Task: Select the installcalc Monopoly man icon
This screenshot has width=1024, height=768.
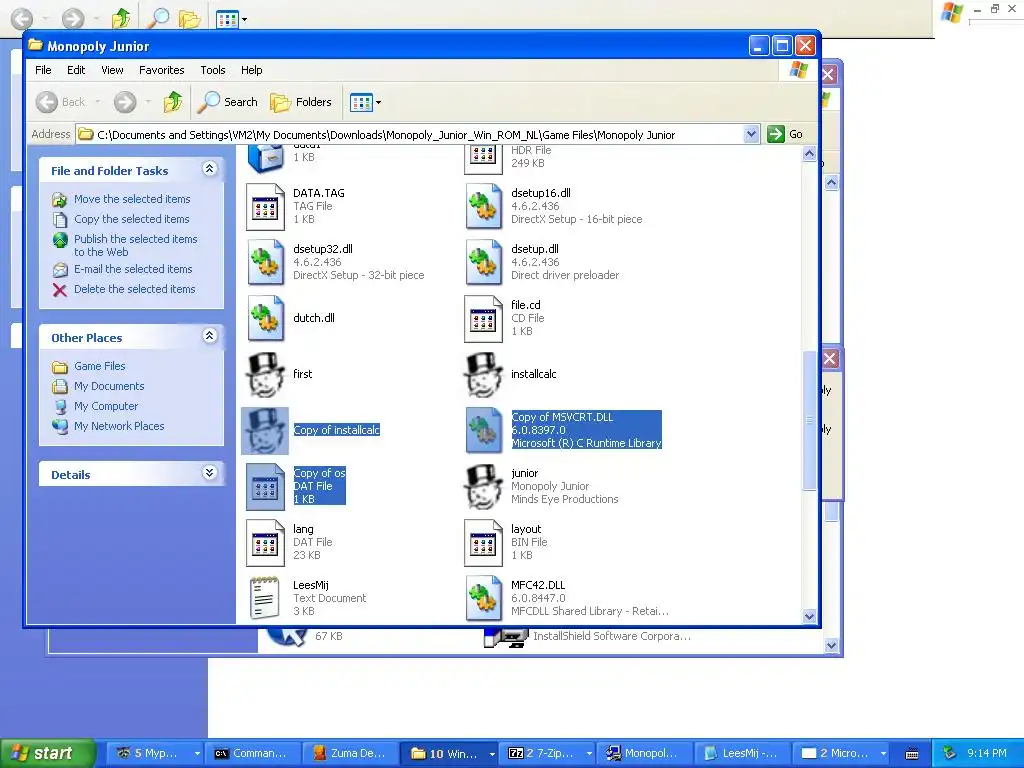Action: (483, 375)
